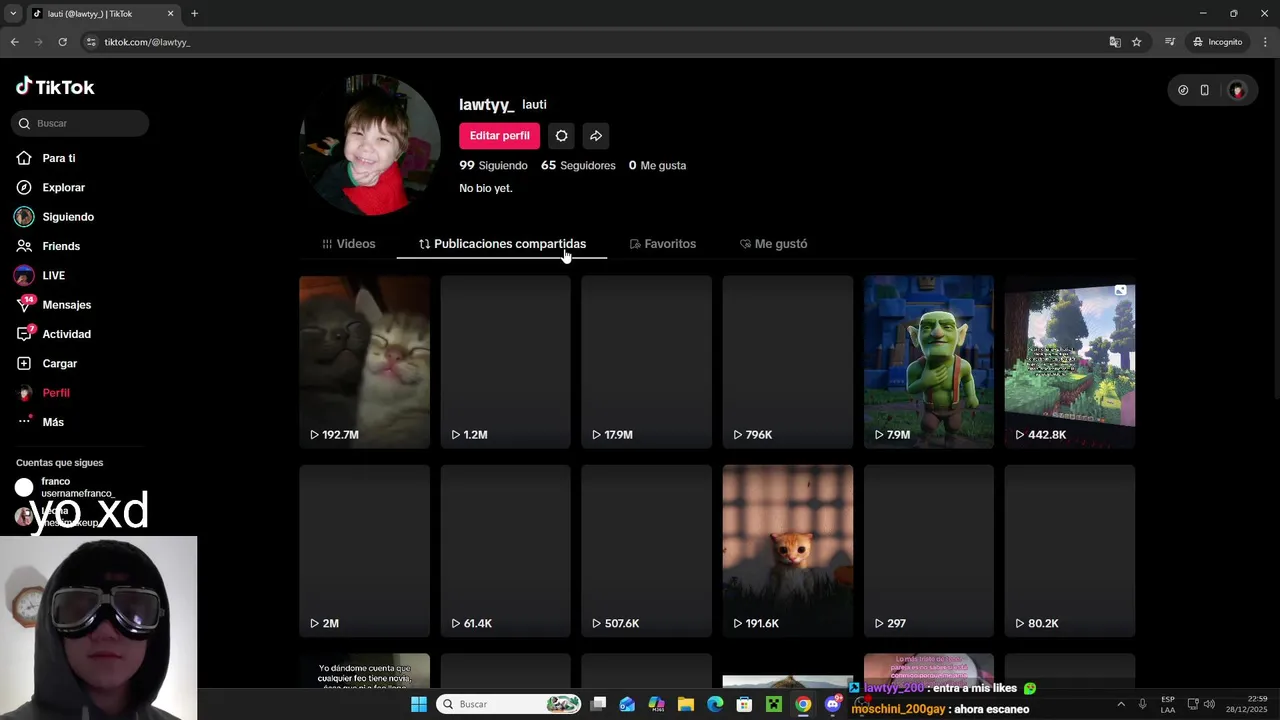The height and width of the screenshot is (720, 1280).
Task: Open the TikTok home logo
Action: (55, 87)
